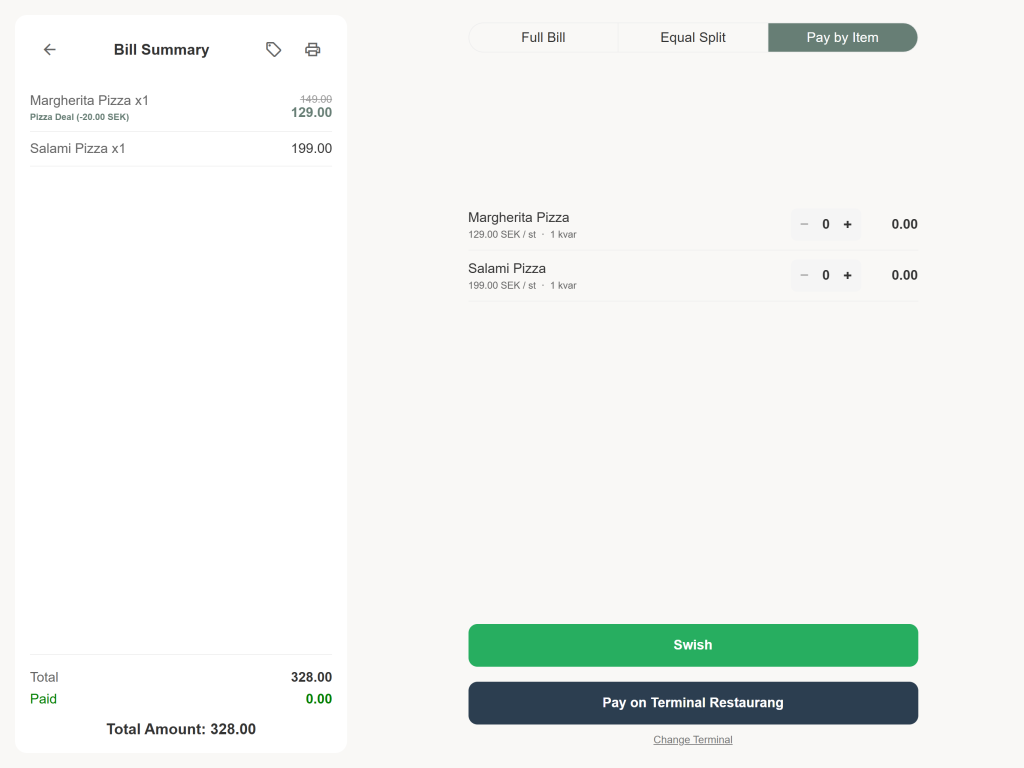This screenshot has width=1024, height=768.
Task: Click the 129.00 SEK / st label
Action: pos(502,234)
